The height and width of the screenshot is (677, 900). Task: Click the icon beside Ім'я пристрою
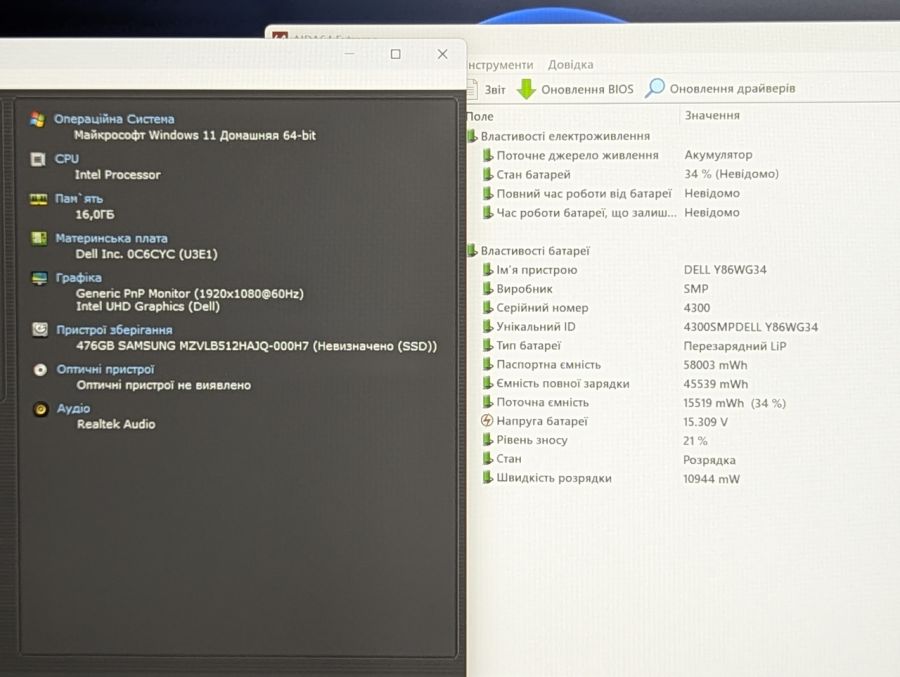point(488,269)
